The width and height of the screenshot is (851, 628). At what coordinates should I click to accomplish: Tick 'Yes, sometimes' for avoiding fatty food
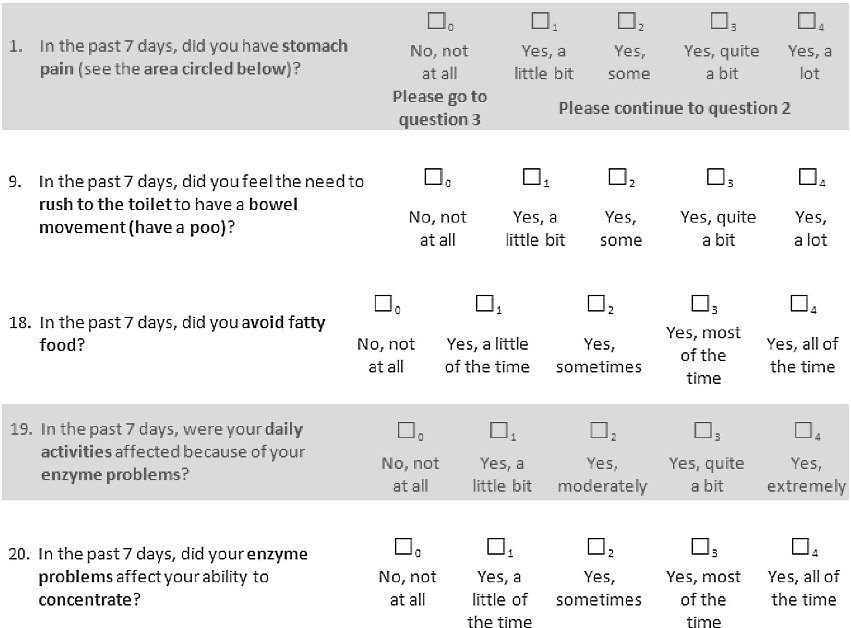point(596,303)
